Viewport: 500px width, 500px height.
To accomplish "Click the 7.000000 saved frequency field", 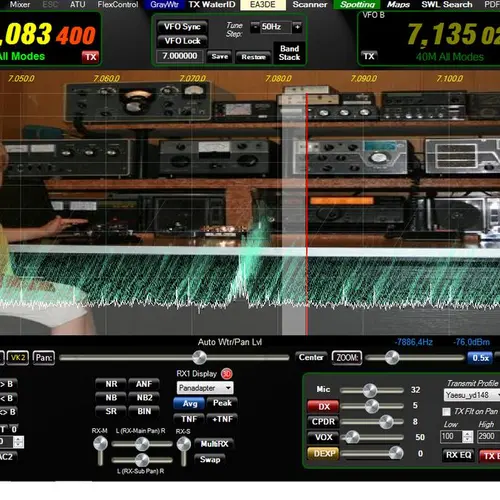I will [179, 56].
